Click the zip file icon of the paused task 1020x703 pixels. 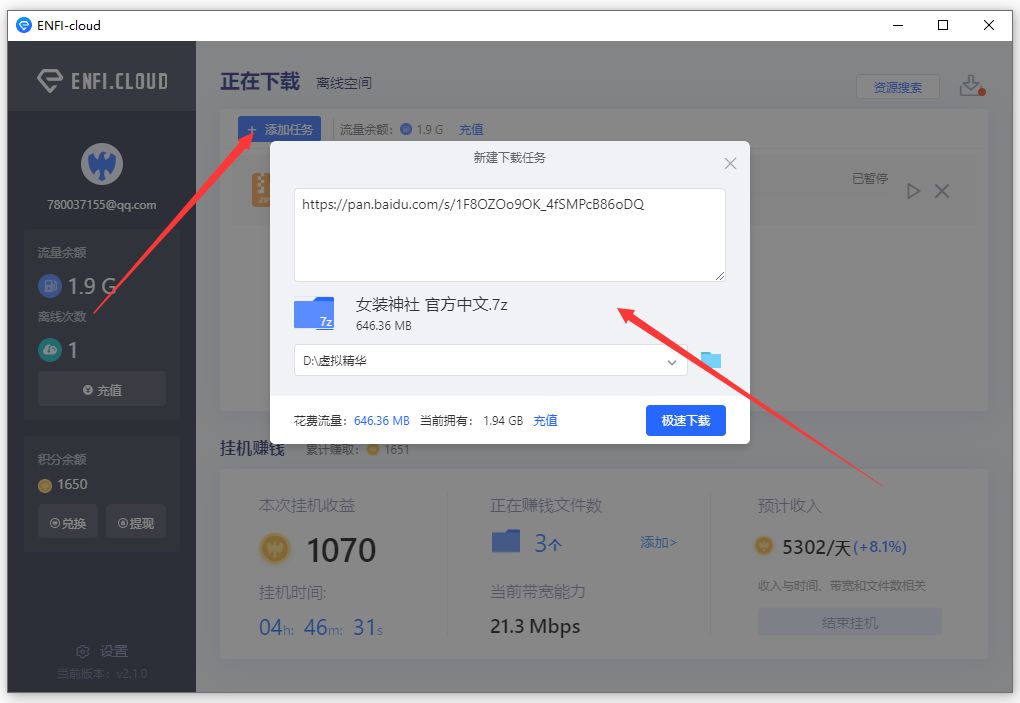pos(261,190)
